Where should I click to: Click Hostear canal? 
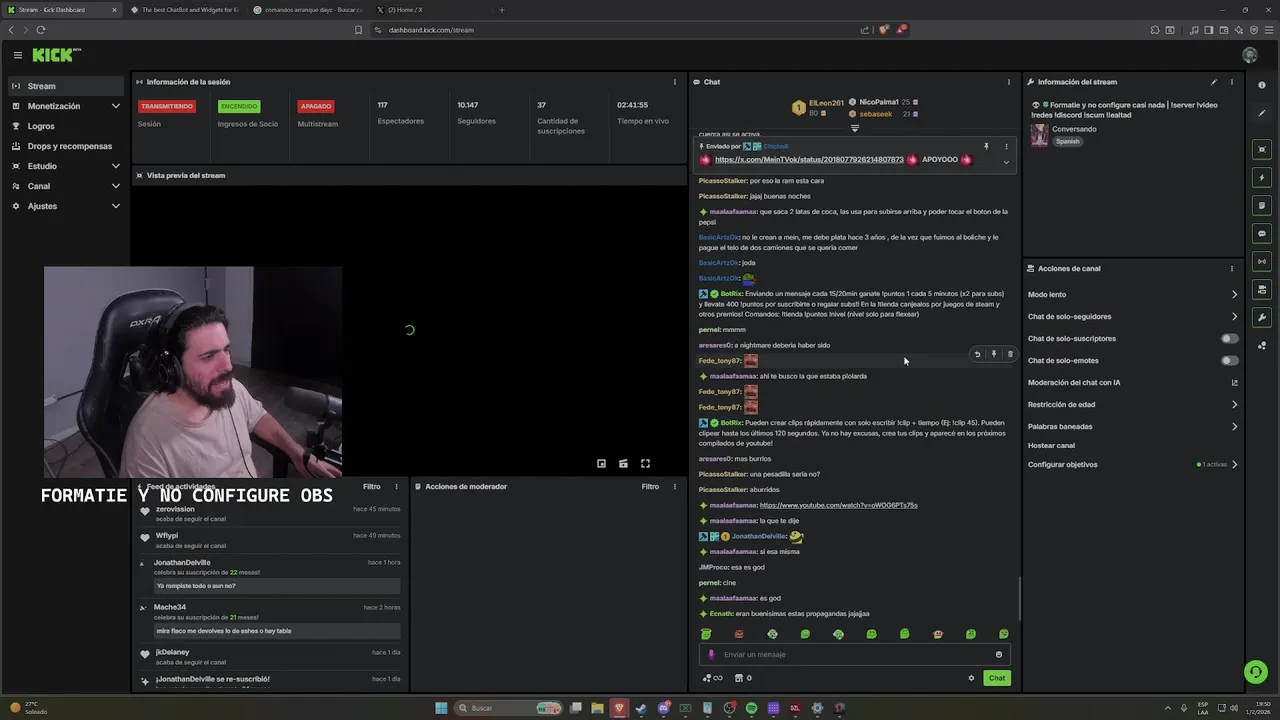pos(1051,445)
